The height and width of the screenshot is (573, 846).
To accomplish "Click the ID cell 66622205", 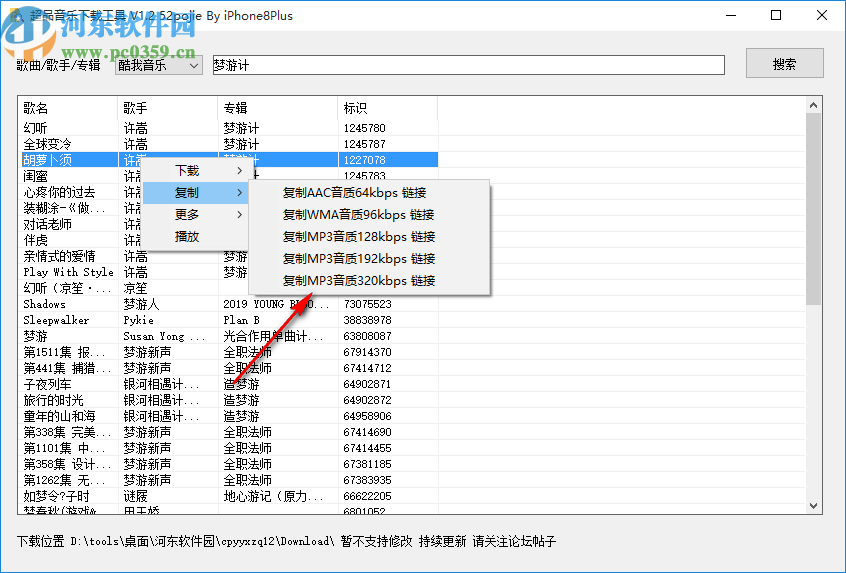I will 367,496.
